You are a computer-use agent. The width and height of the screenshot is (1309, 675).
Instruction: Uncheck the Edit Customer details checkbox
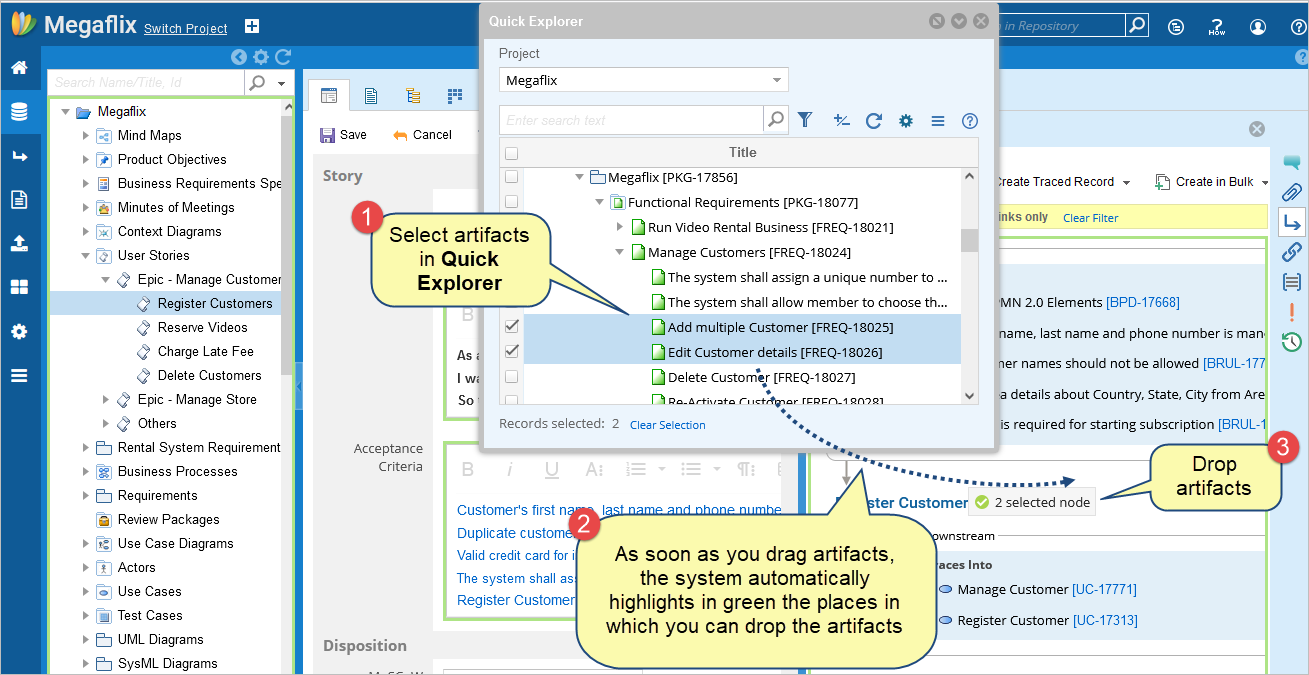512,352
